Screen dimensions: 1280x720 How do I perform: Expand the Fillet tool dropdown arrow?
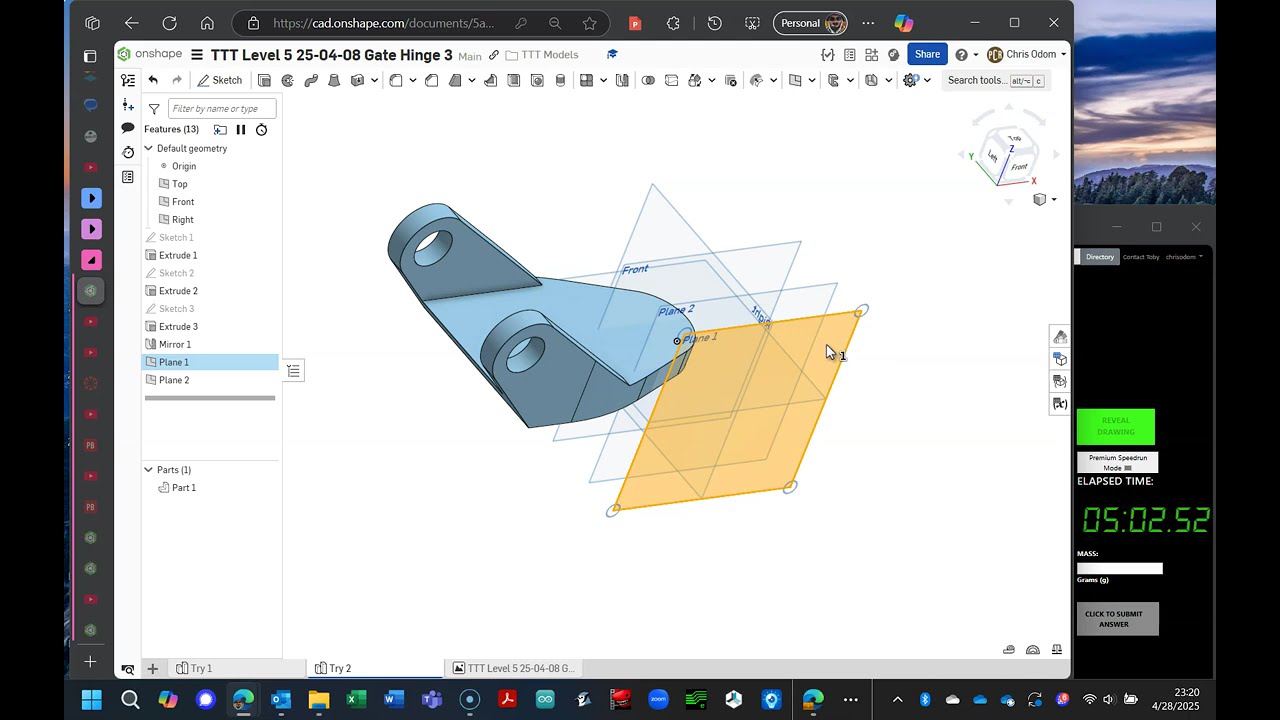coord(412,80)
